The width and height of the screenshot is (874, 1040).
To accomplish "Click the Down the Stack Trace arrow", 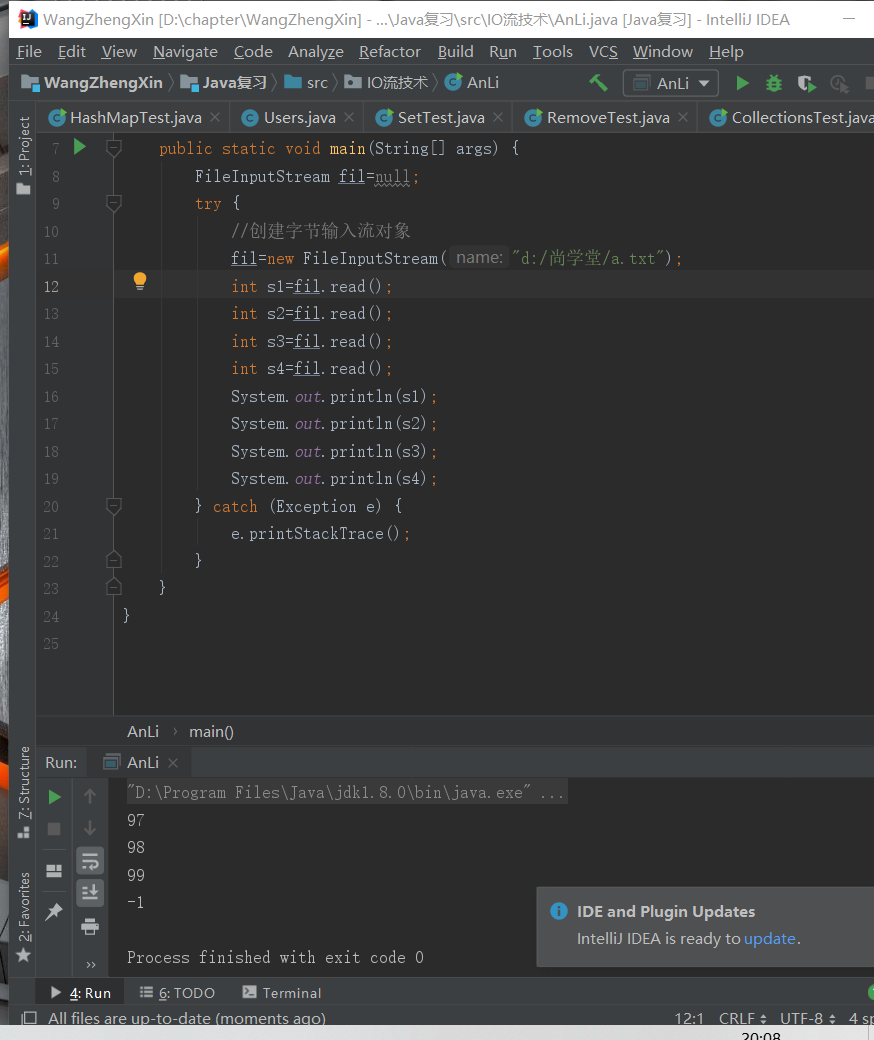I will pos(90,828).
